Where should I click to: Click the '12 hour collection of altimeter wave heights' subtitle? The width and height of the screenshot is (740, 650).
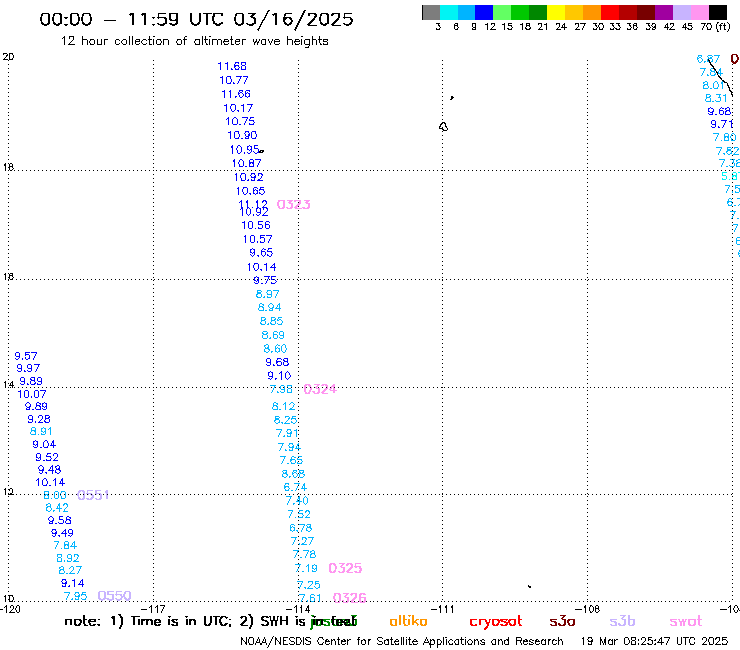[194, 41]
